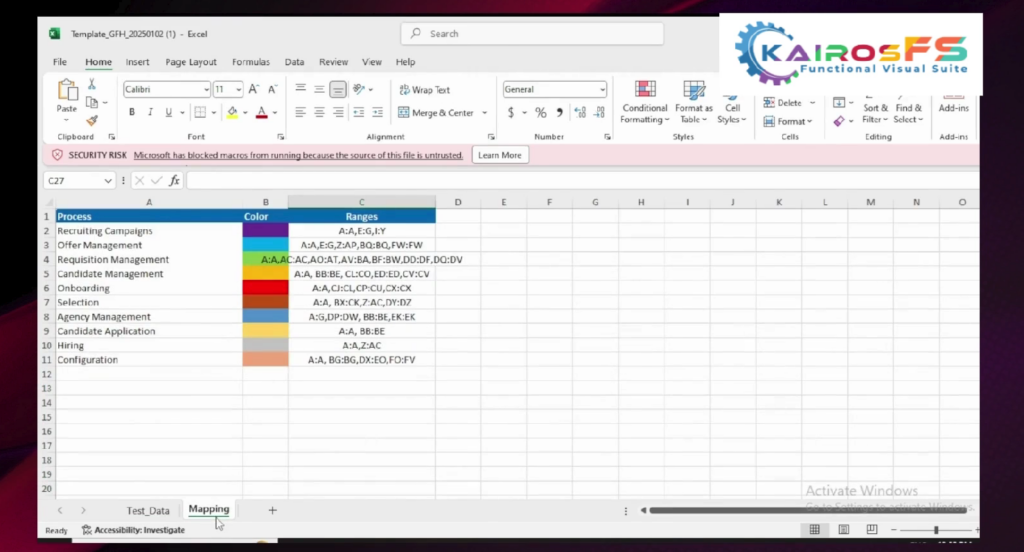Click the Increase Font Size icon

point(254,89)
